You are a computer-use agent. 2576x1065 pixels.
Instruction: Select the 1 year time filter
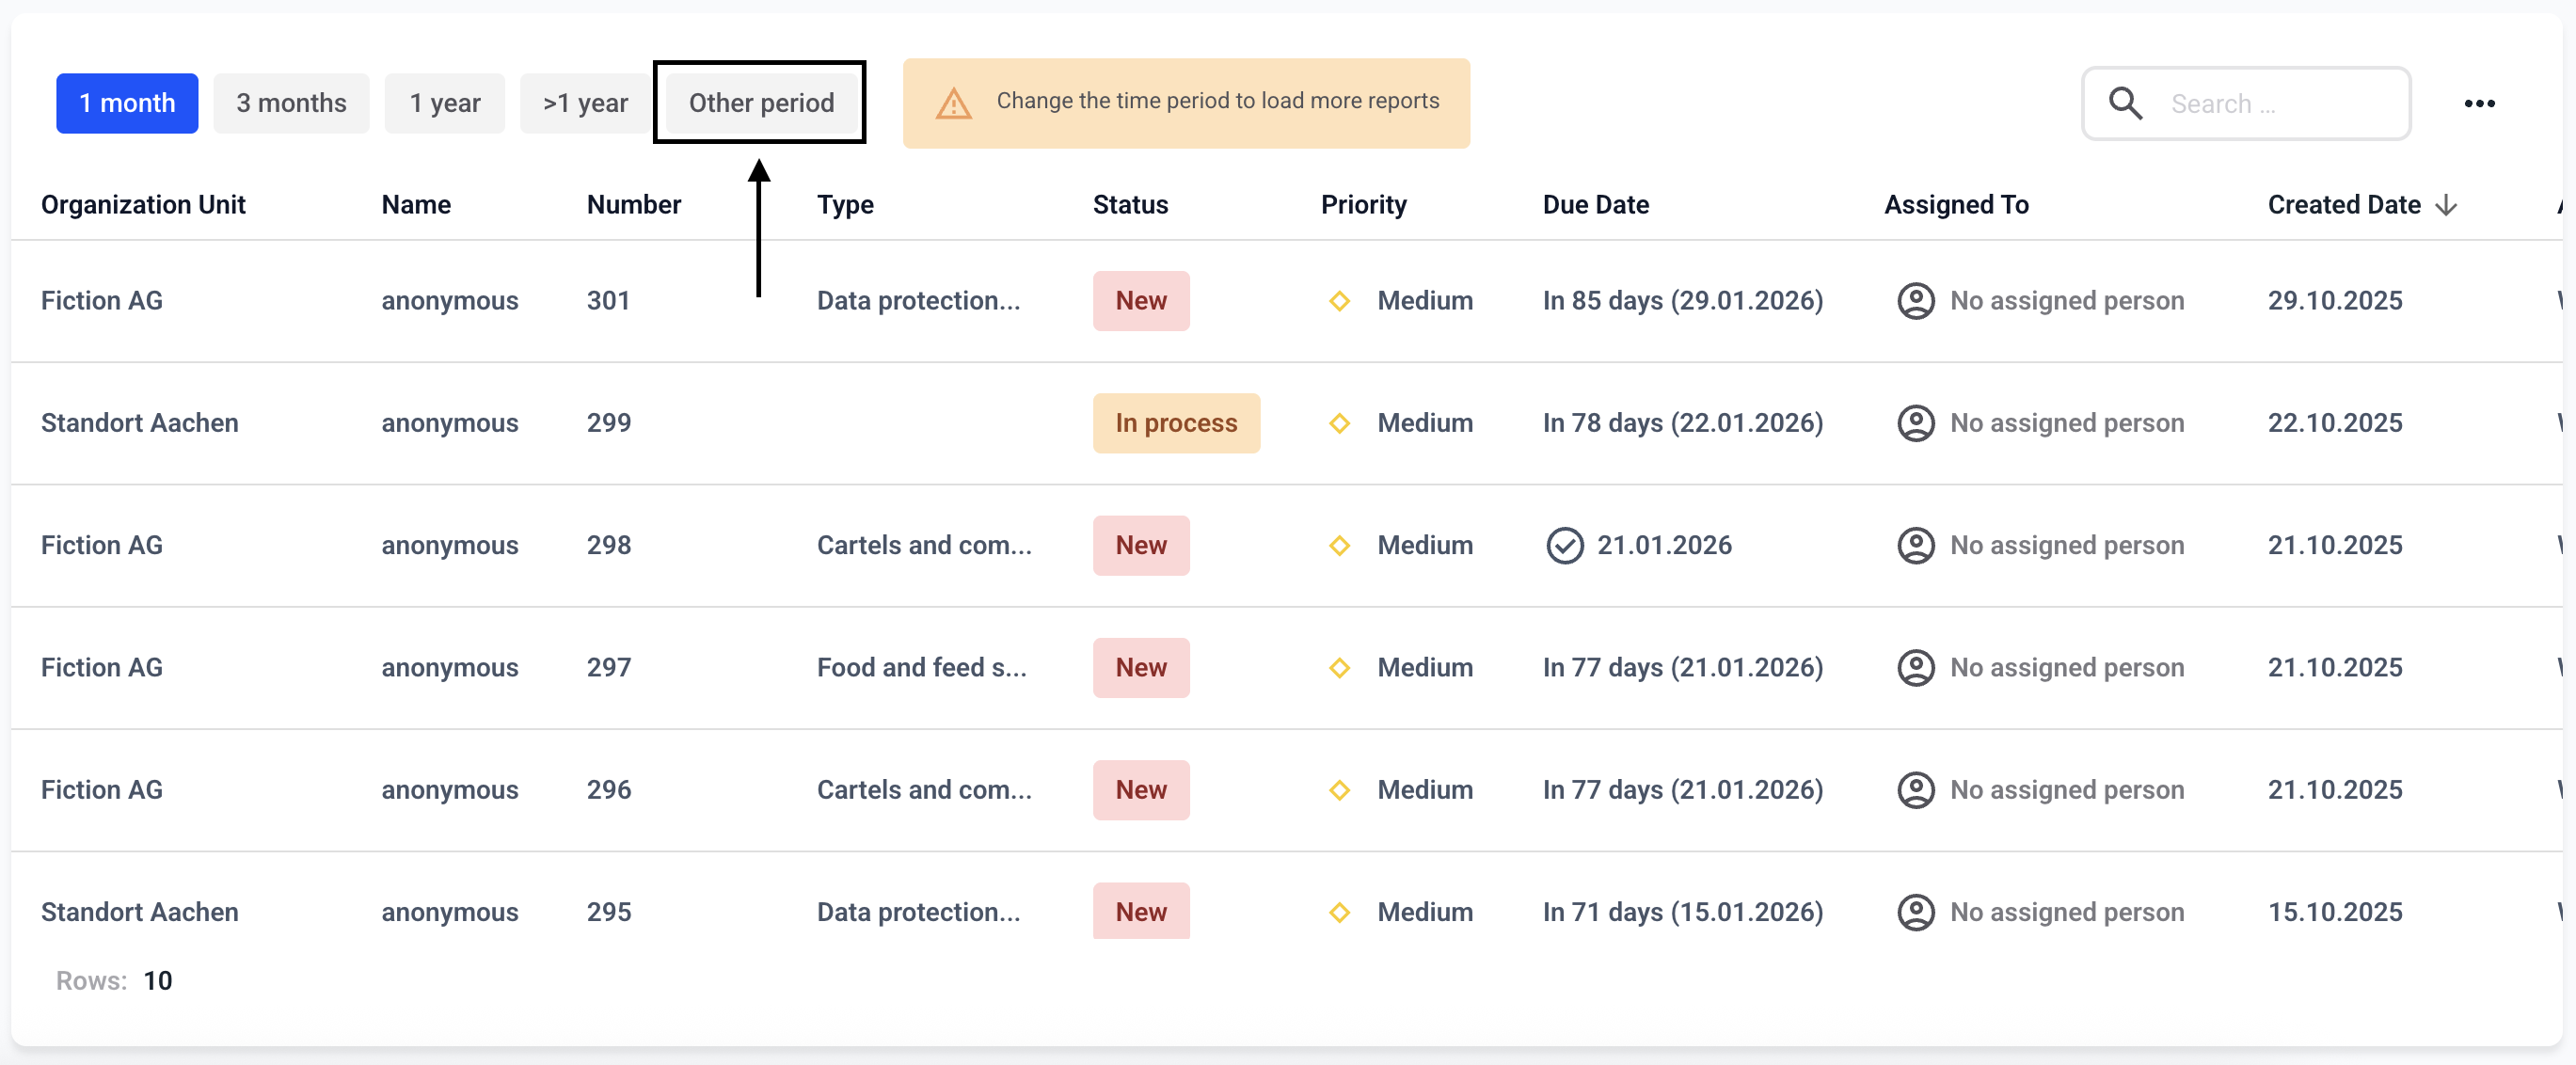[445, 103]
